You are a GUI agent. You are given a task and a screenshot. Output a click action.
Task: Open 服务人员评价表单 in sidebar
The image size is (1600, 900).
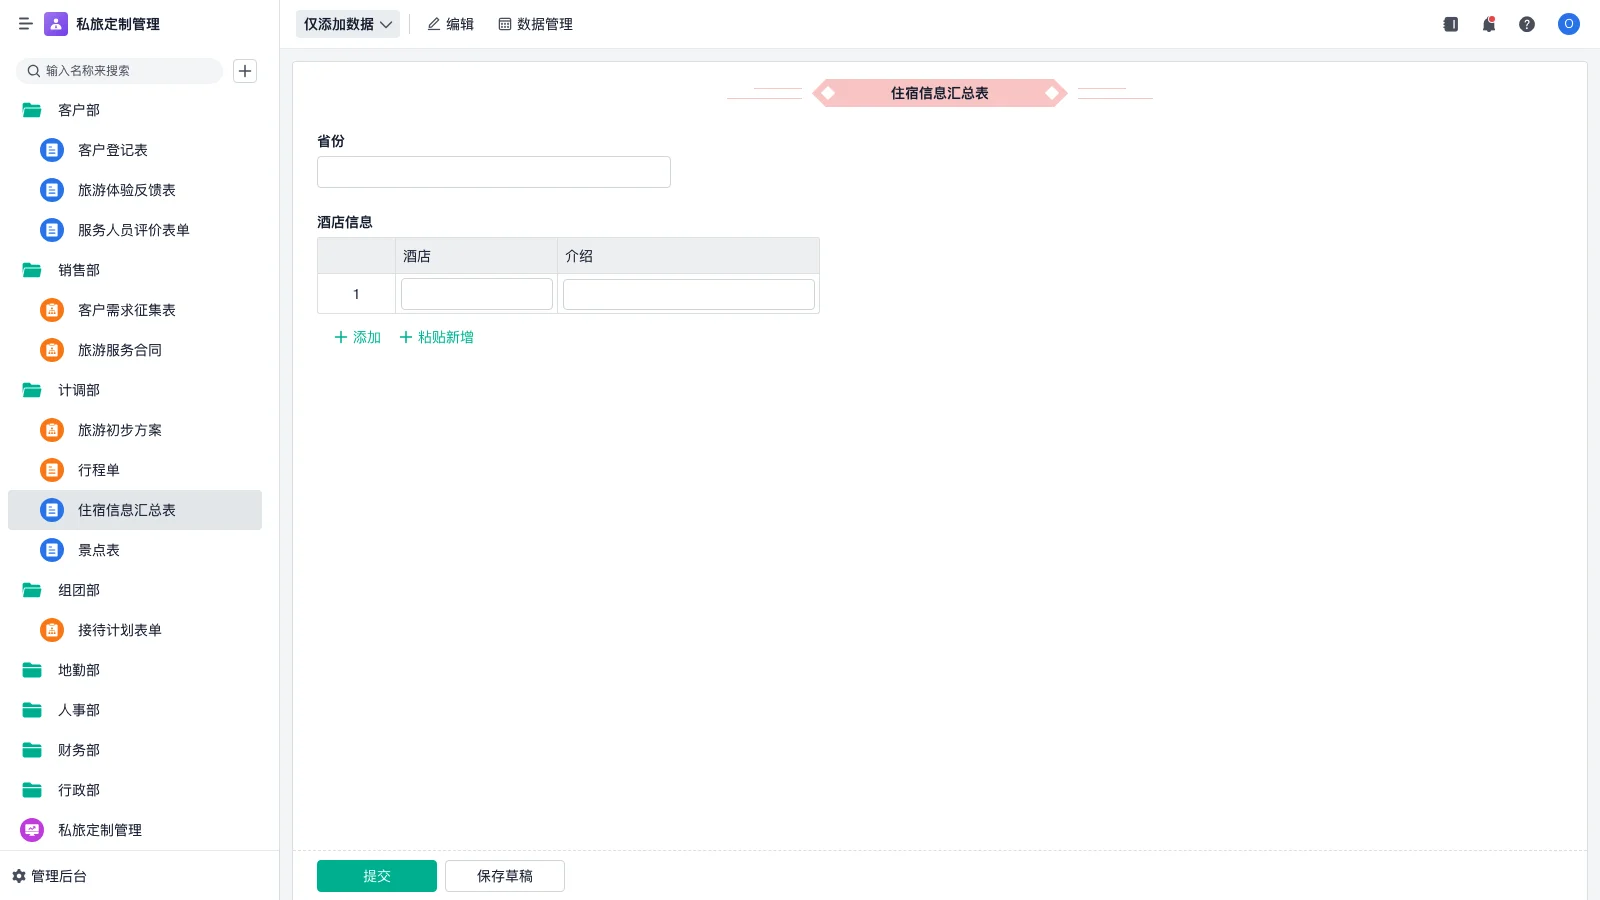coord(135,230)
